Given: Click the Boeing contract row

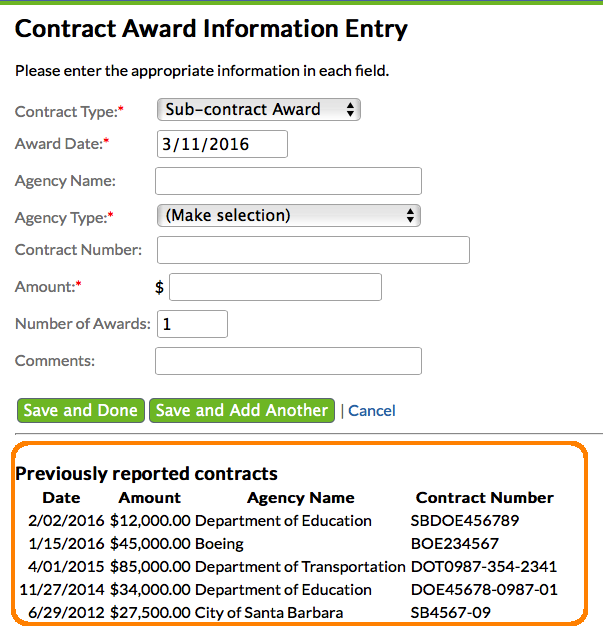Looking at the screenshot, I should pos(220,544).
